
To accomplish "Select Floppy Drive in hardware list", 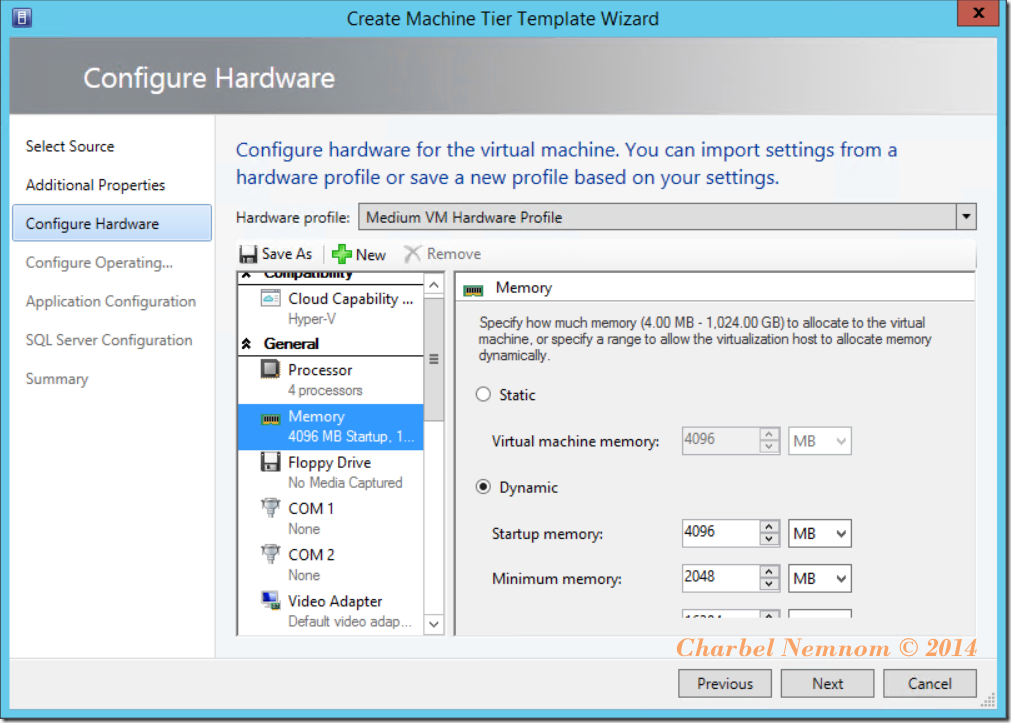I will coord(331,473).
